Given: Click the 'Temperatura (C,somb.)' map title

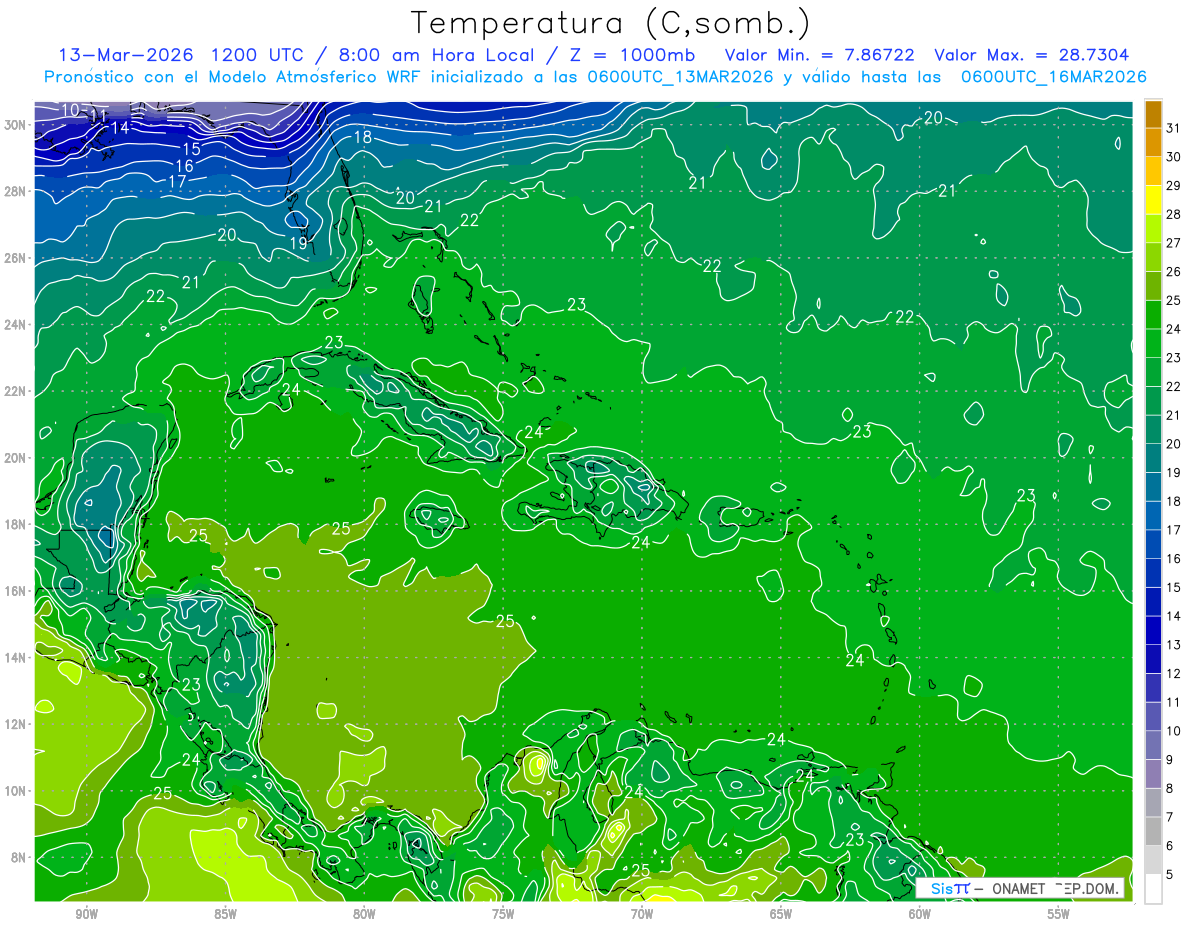Looking at the screenshot, I should click(610, 24).
